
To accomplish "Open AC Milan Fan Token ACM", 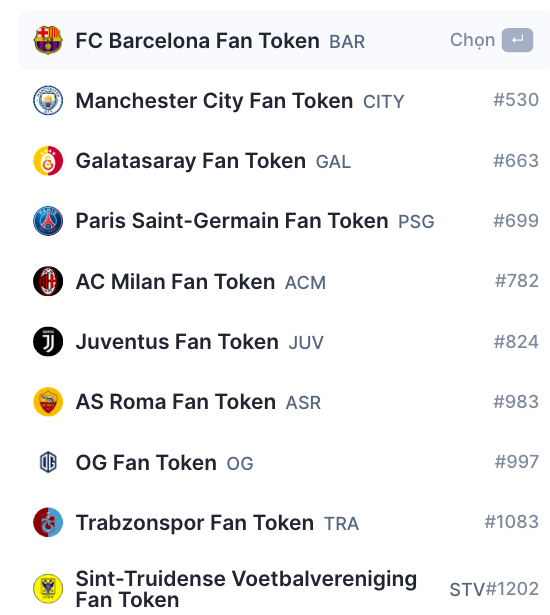I will [284, 281].
